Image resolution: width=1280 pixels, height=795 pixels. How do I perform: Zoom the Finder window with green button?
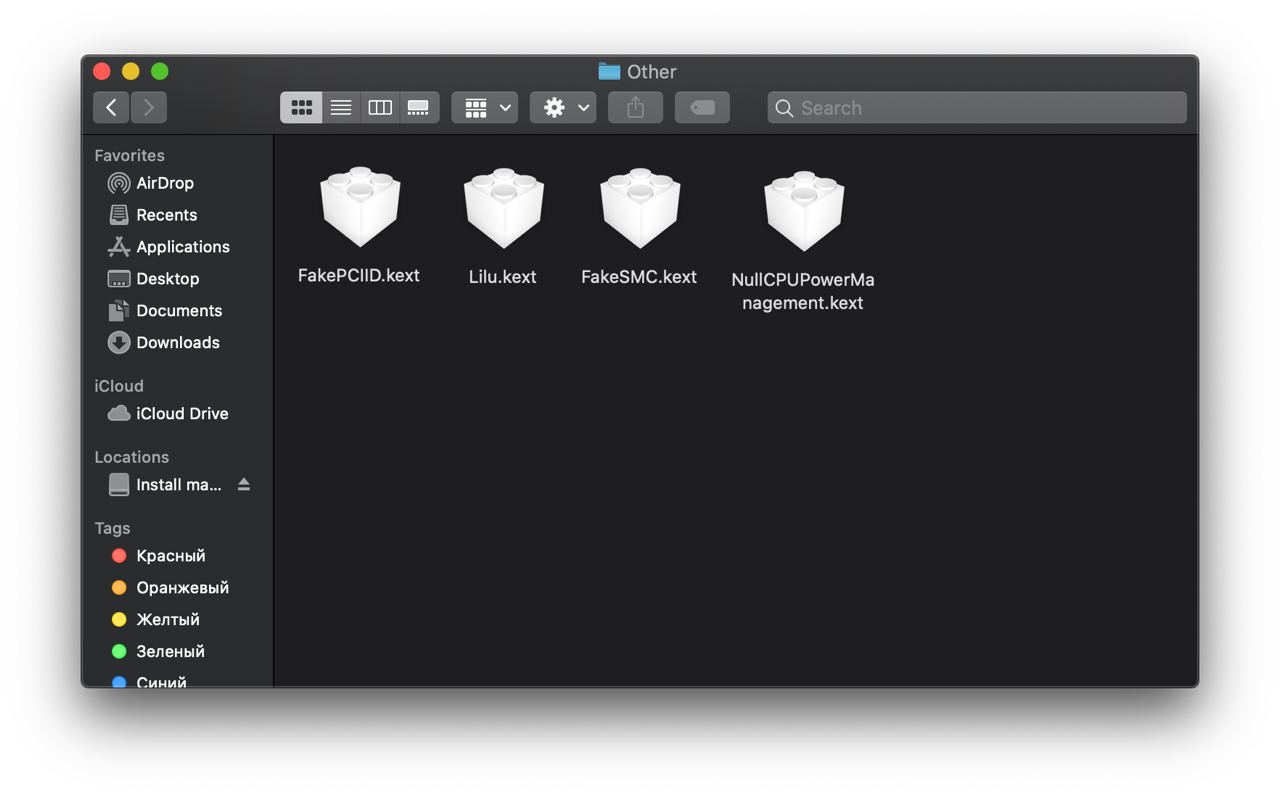(160, 71)
